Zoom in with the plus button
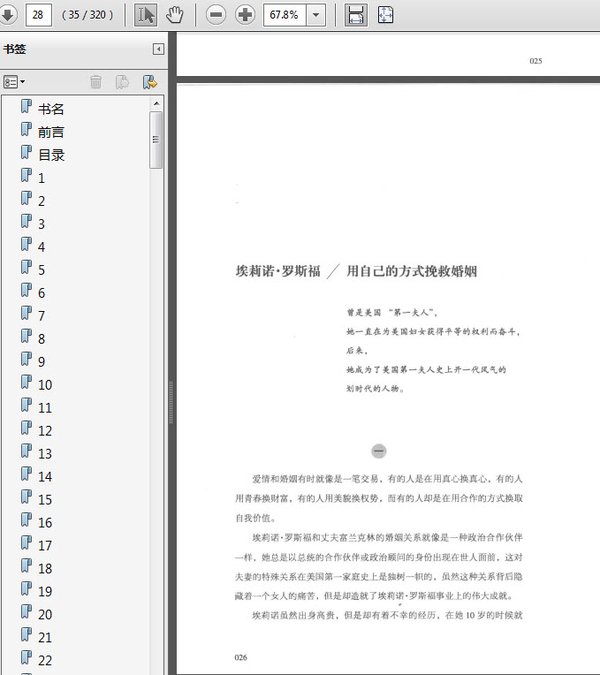 [245, 15]
